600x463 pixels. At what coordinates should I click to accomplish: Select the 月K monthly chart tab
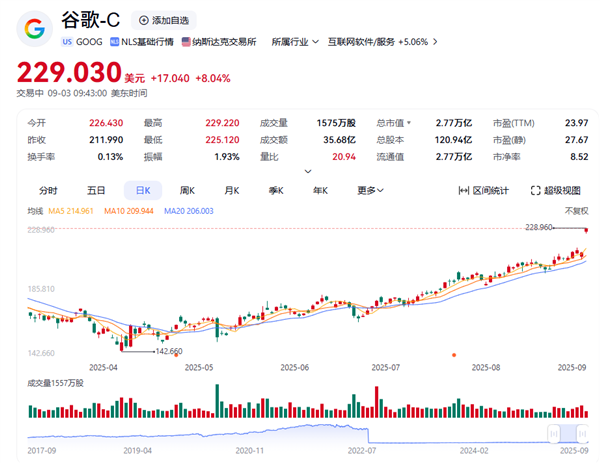pos(231,190)
